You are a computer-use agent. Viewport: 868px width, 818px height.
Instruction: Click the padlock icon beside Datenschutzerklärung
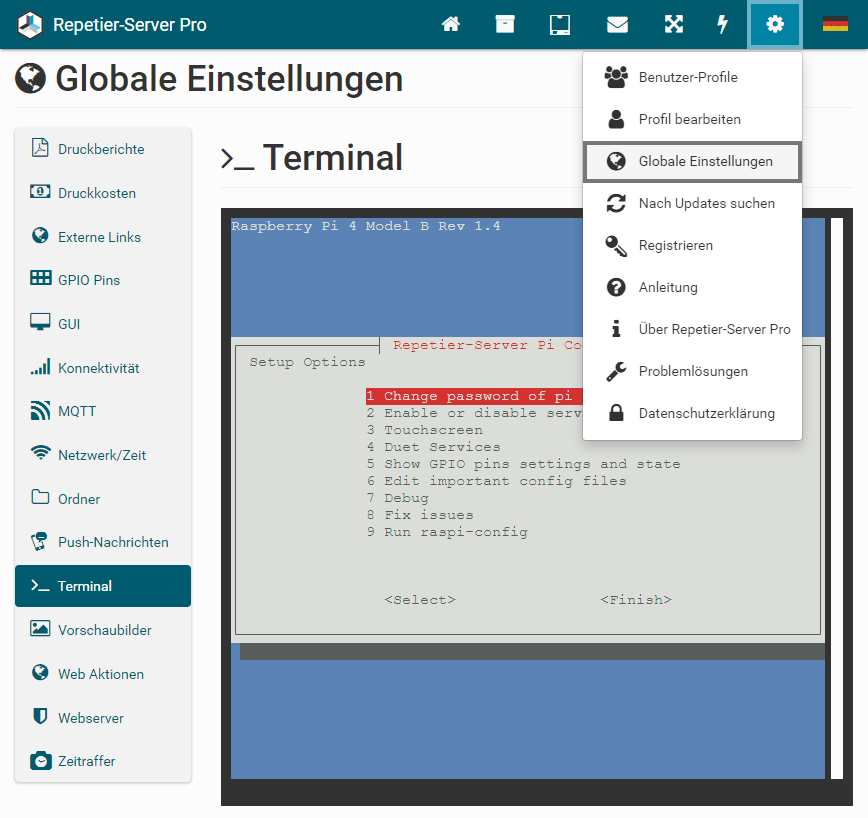[x=616, y=413]
